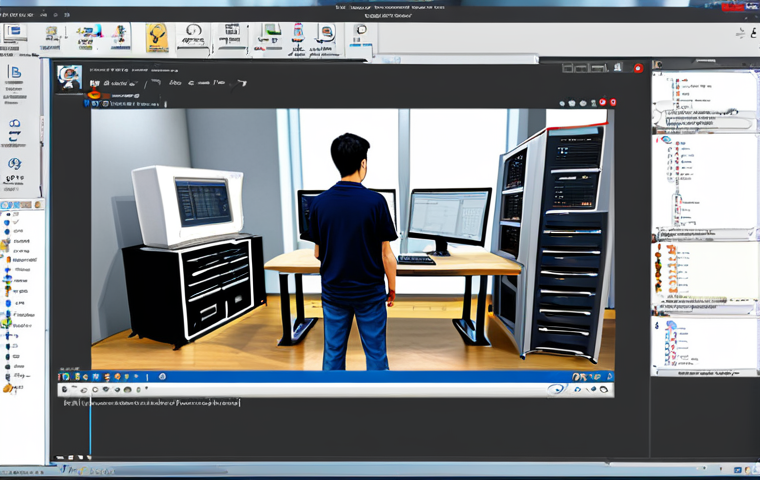This screenshot has width=760, height=480.
Task: Click the orange oval icon below the avatar
Action: (x=95, y=95)
